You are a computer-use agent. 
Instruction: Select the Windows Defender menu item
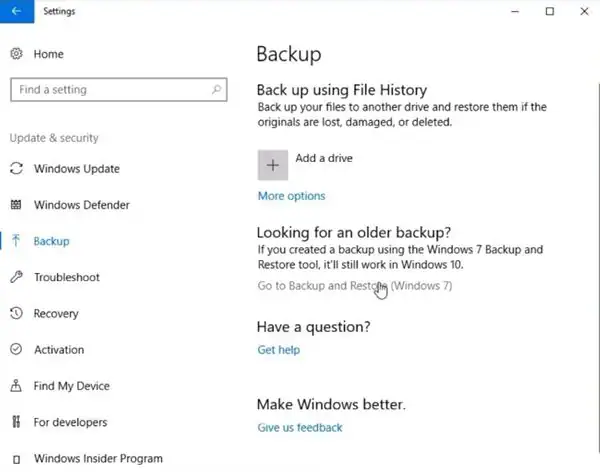coord(82,205)
